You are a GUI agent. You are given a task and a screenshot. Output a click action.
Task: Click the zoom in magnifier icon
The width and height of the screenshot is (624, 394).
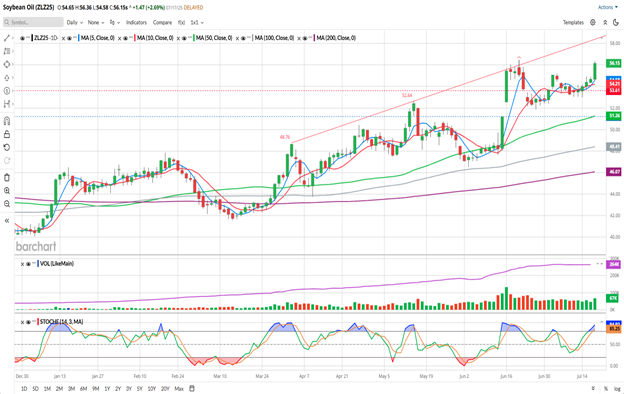[x=6, y=191]
